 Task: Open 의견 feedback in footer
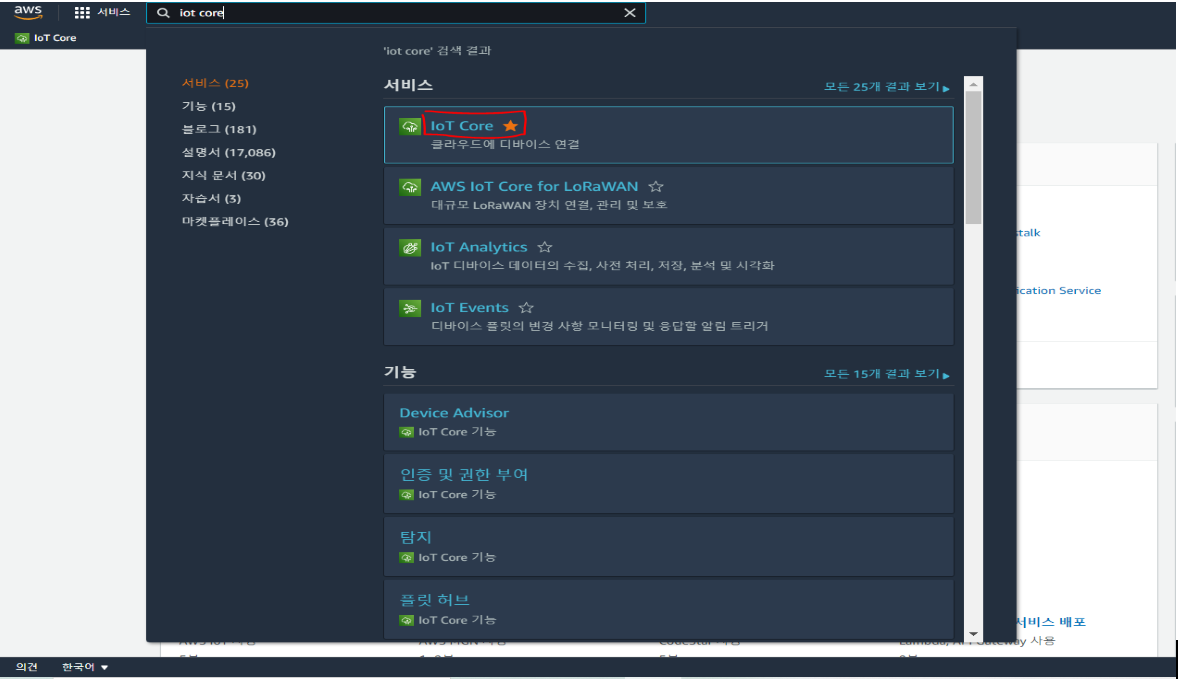pos(26,667)
